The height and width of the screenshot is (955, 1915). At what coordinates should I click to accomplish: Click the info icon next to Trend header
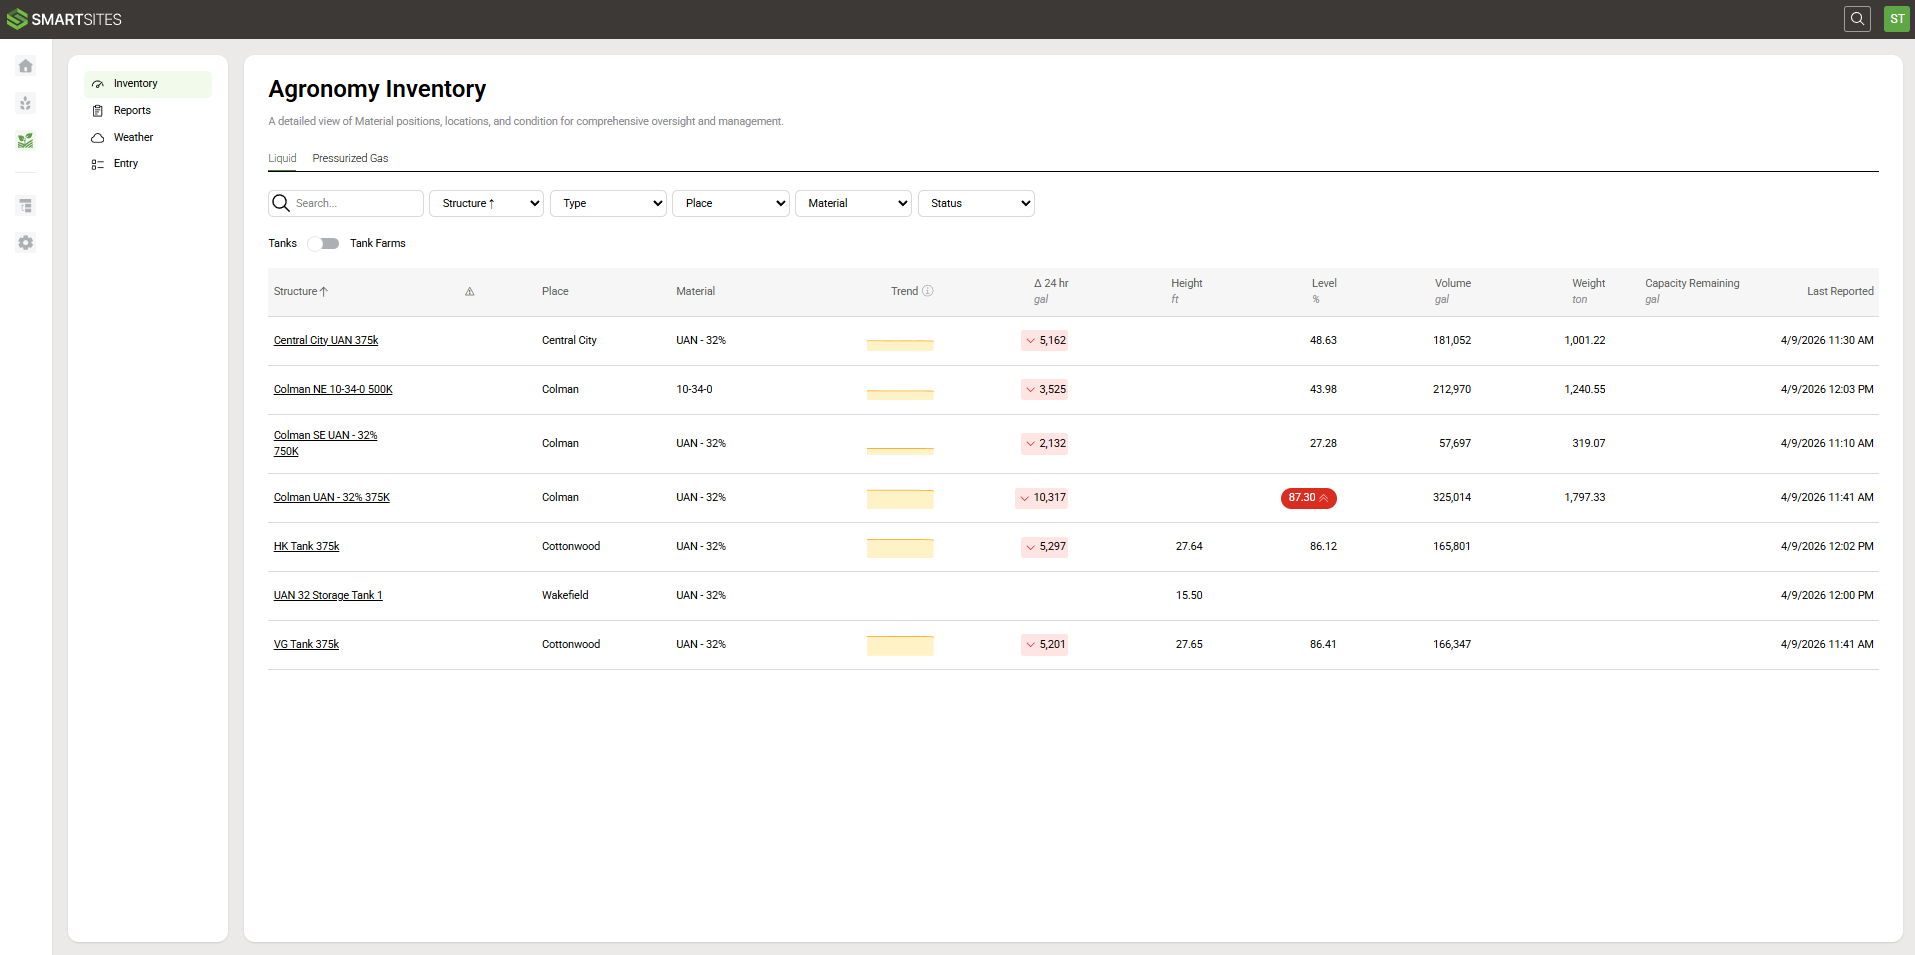click(x=928, y=291)
